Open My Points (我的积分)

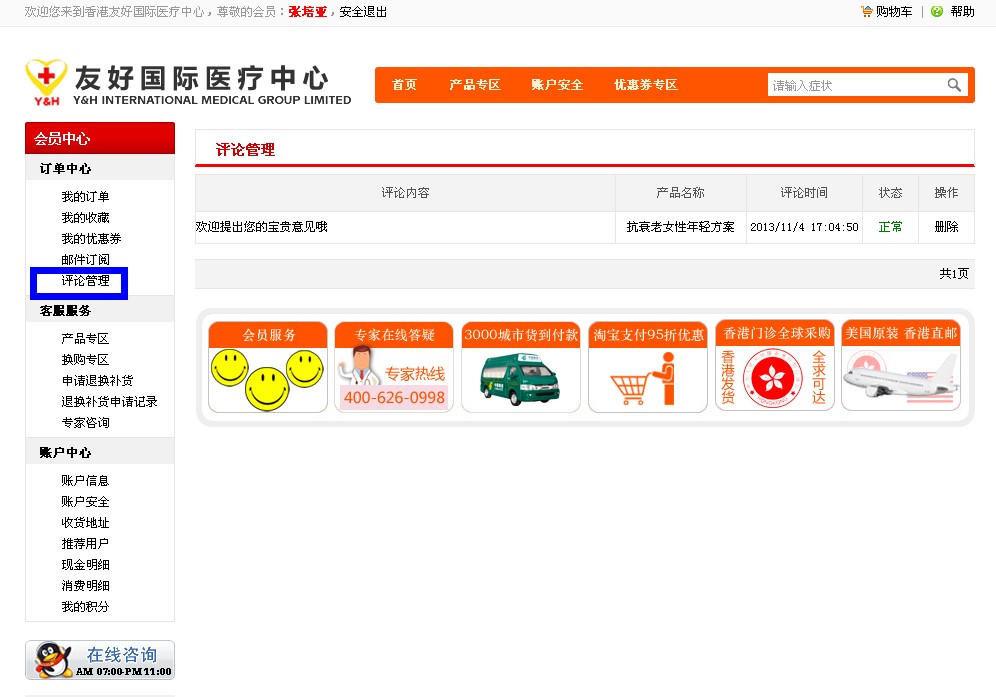click(85, 606)
